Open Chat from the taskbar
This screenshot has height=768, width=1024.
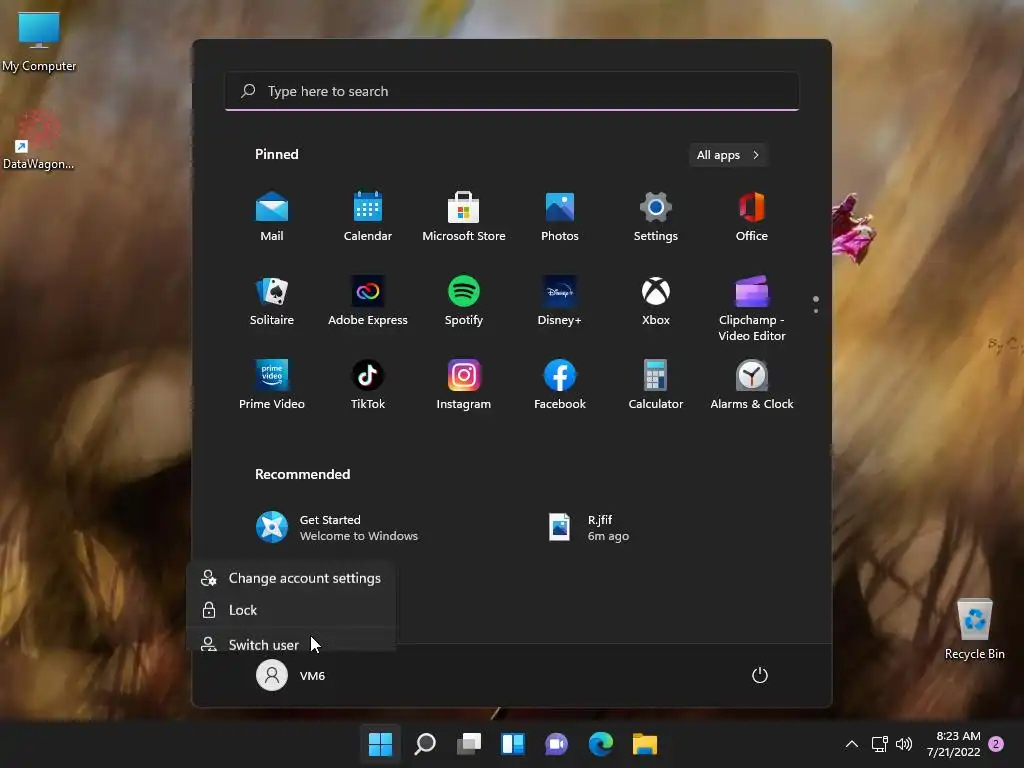556,744
